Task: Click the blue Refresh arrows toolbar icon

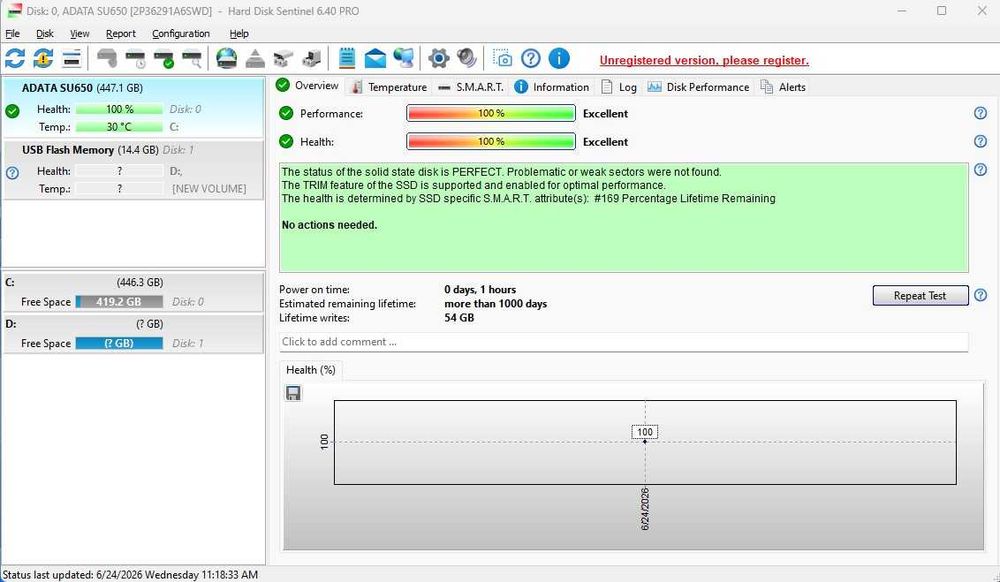Action: (x=15, y=59)
